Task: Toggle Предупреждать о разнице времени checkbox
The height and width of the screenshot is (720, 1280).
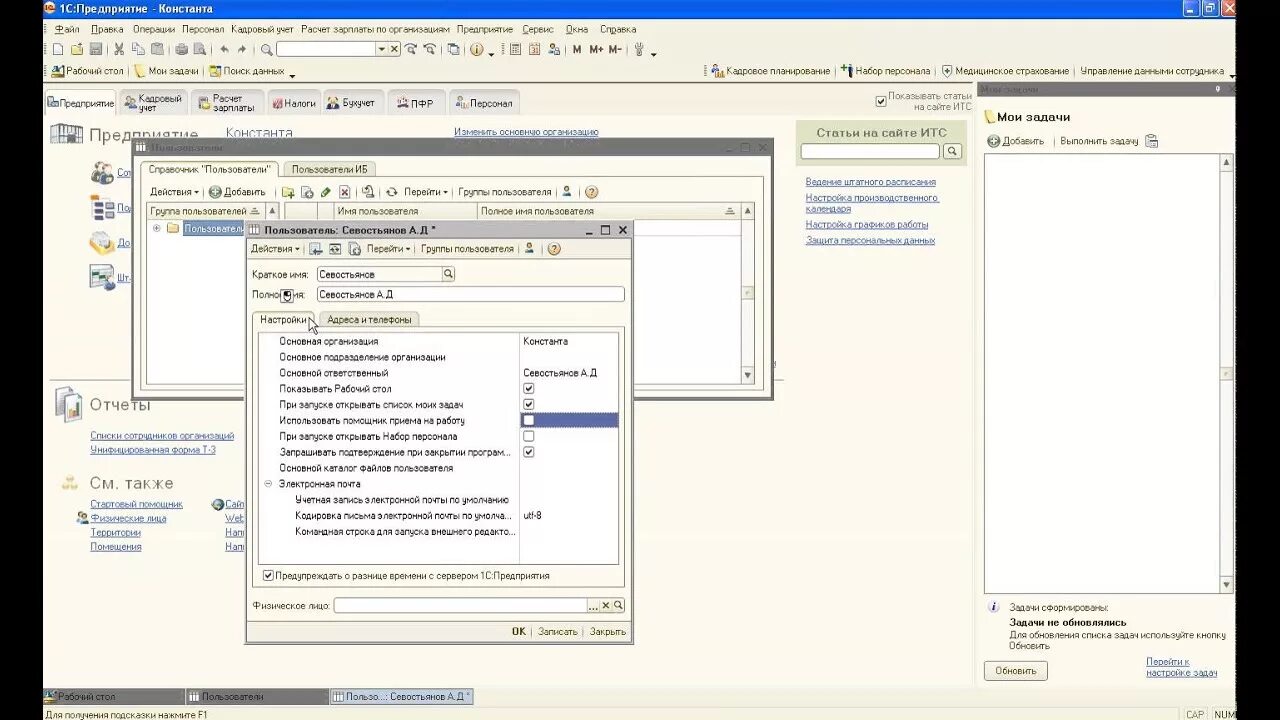Action: (268, 576)
